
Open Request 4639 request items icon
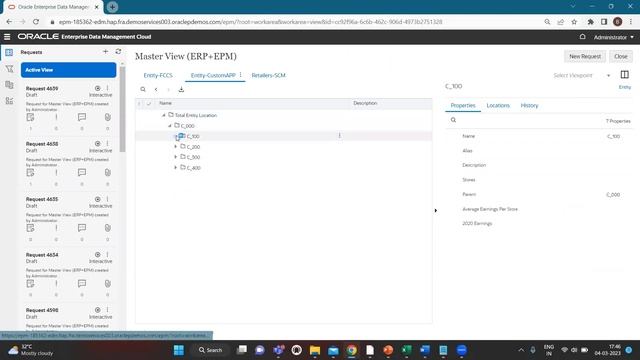(30, 118)
